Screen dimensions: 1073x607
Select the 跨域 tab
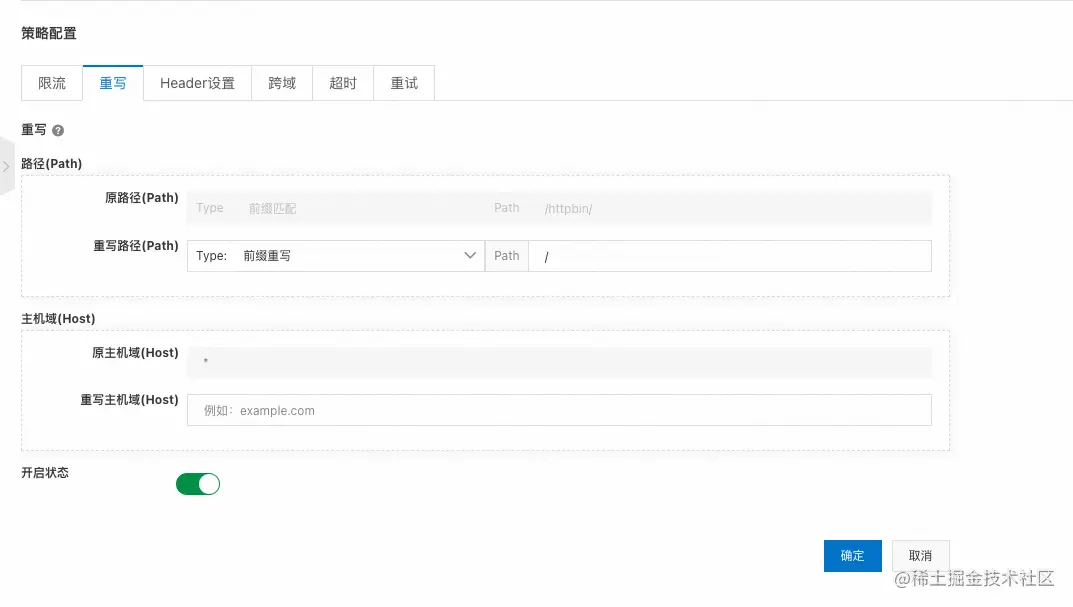281,83
